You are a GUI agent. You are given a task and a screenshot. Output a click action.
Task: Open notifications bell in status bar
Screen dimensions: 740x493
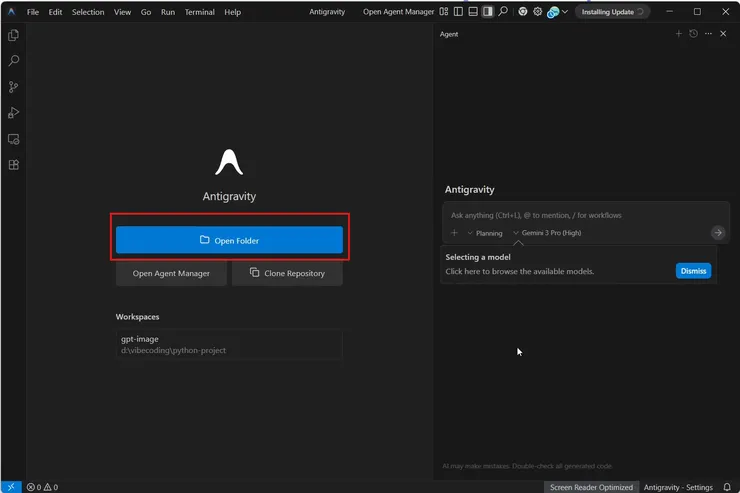click(727, 487)
